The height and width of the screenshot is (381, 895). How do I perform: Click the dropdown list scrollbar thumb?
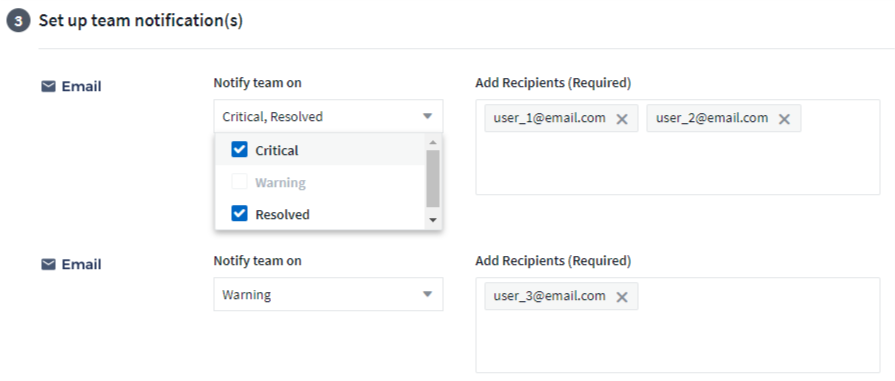[433, 179]
